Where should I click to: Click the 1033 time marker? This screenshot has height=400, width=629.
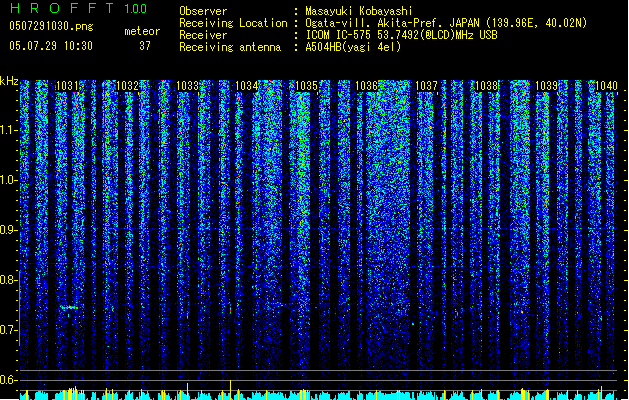point(187,86)
